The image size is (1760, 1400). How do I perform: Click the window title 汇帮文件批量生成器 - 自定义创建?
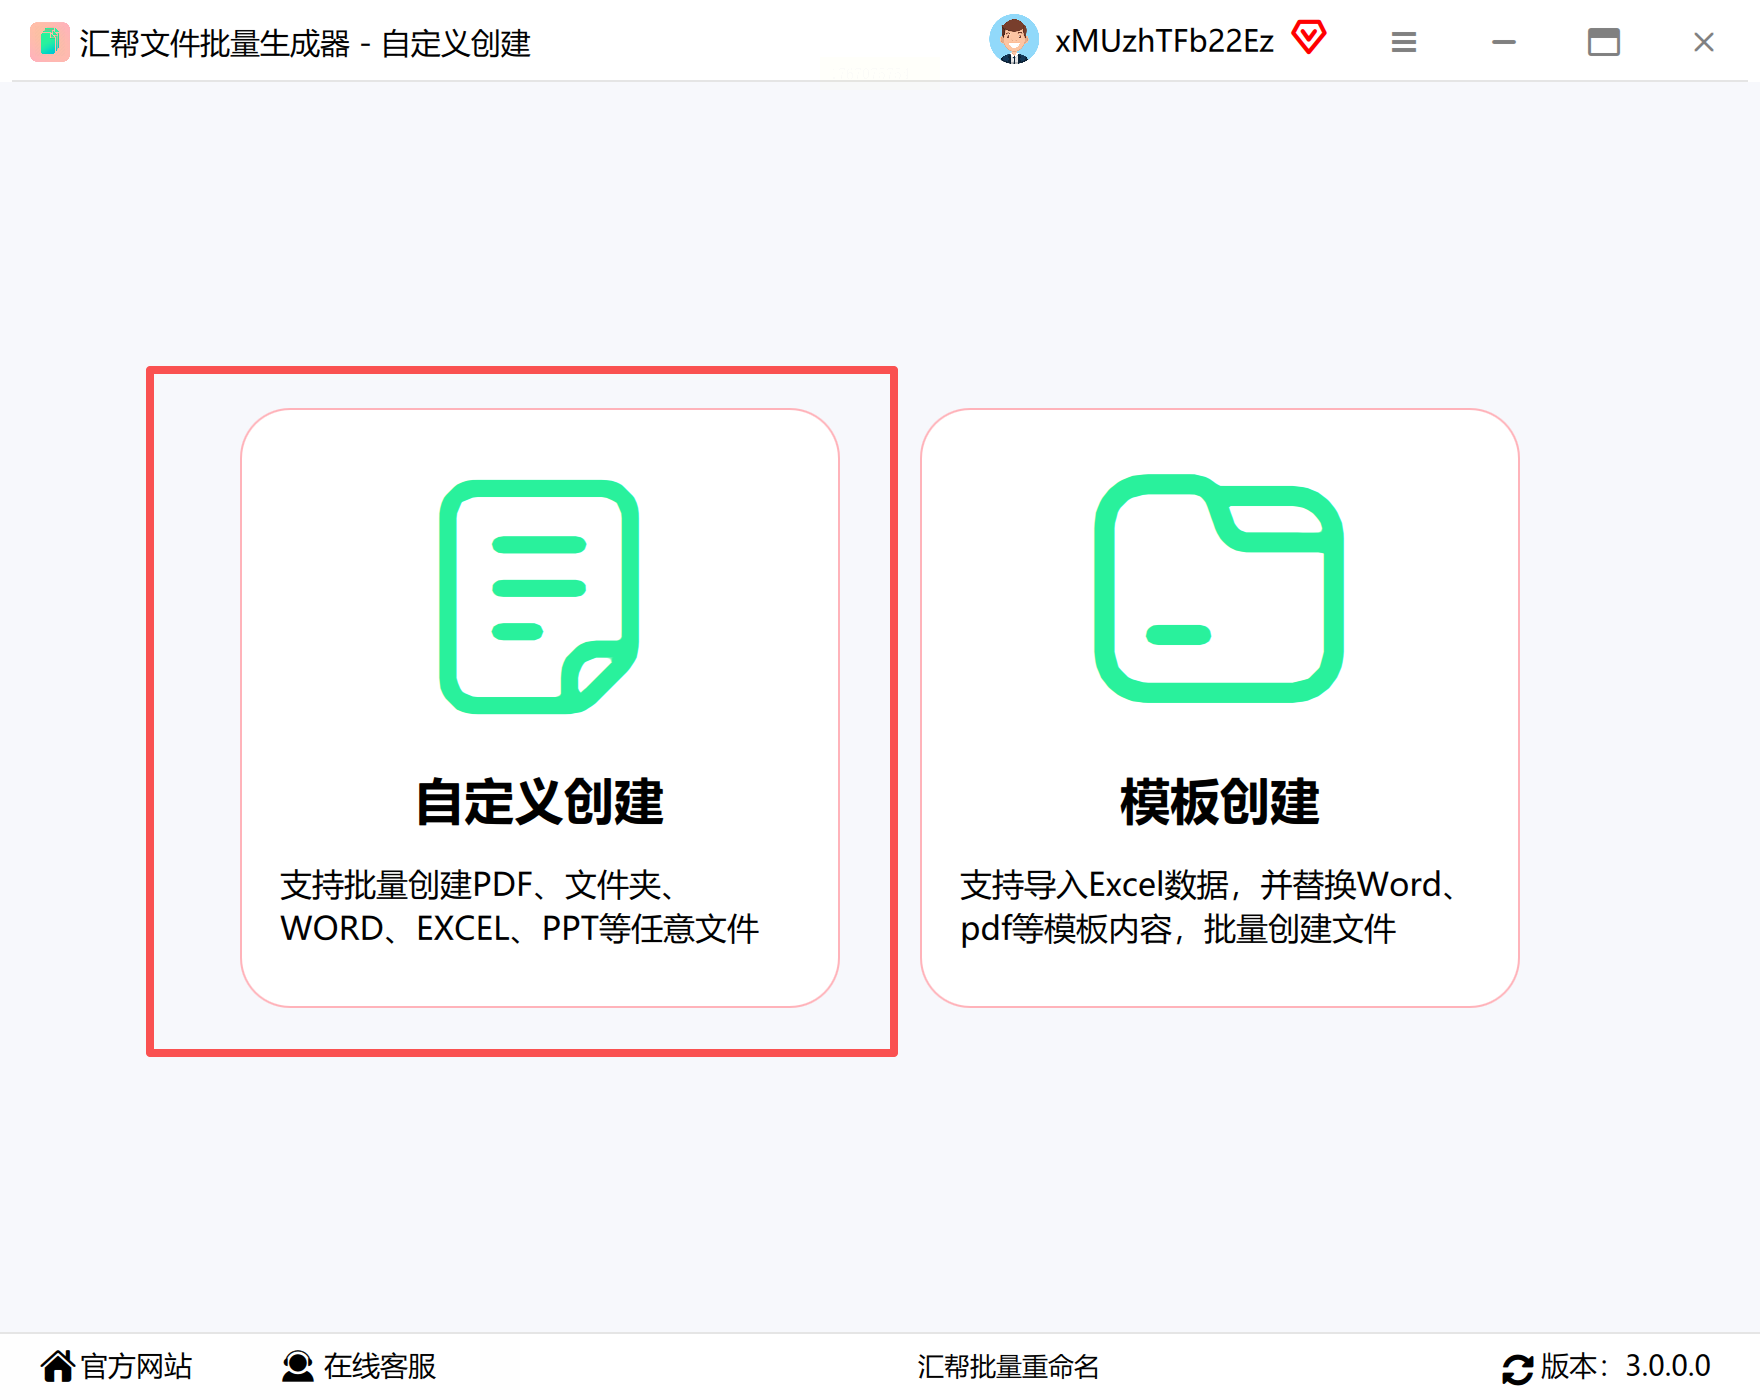[305, 43]
